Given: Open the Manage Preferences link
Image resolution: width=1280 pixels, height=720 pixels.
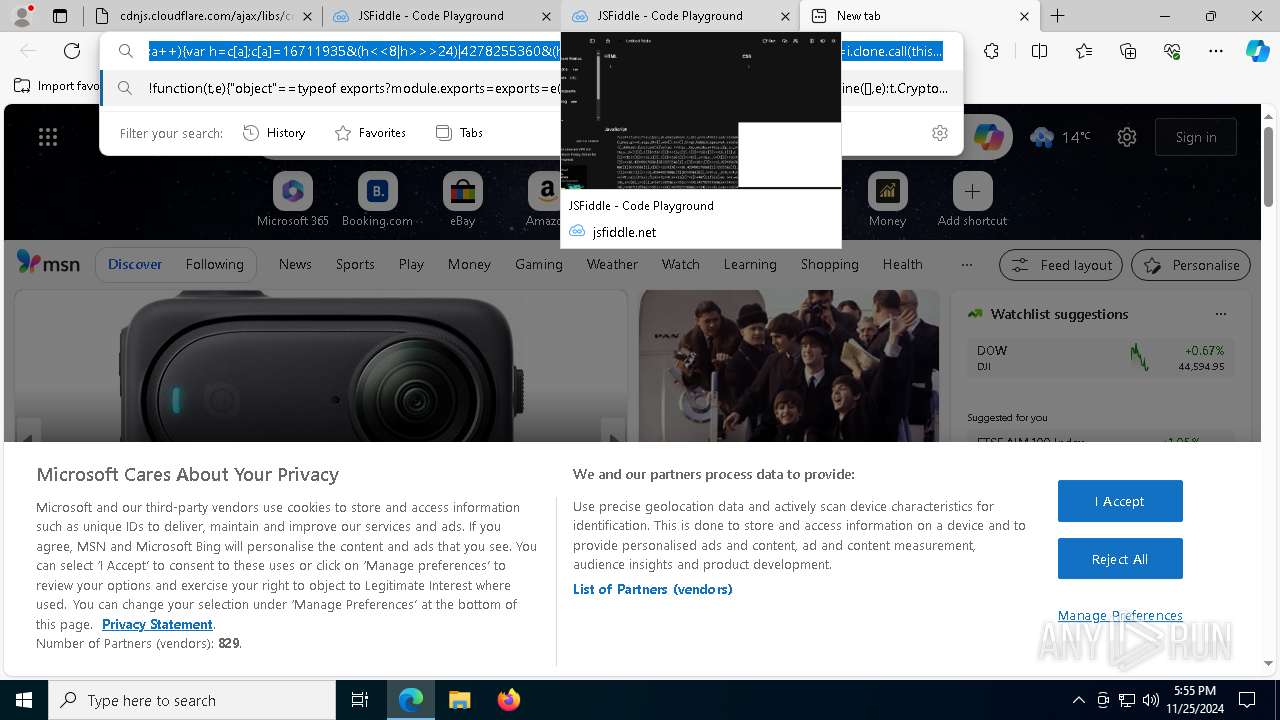Looking at the screenshot, I should [1120, 615].
